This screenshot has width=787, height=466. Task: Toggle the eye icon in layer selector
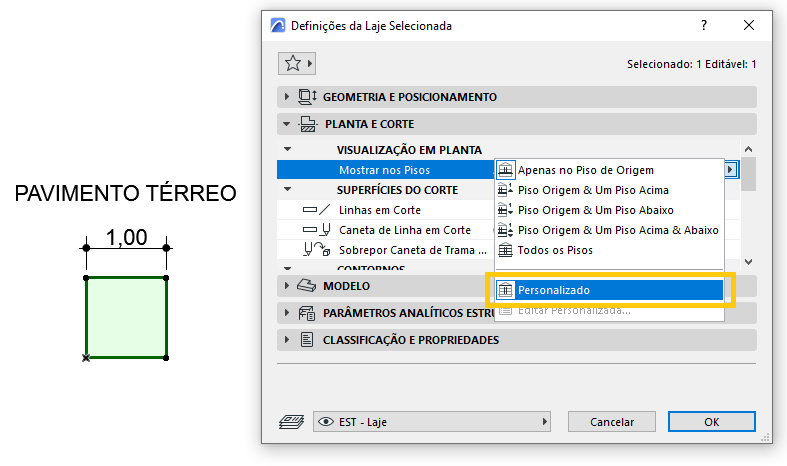(x=325, y=422)
